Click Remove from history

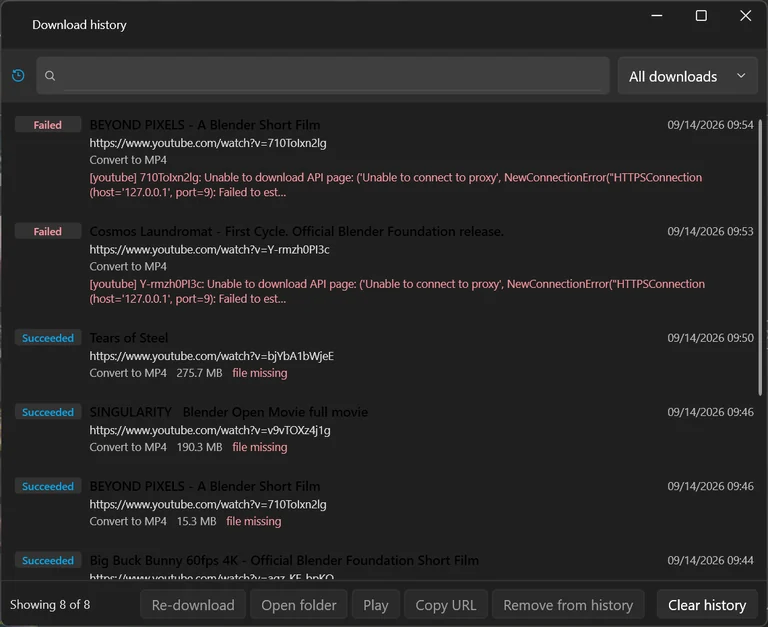coord(568,605)
